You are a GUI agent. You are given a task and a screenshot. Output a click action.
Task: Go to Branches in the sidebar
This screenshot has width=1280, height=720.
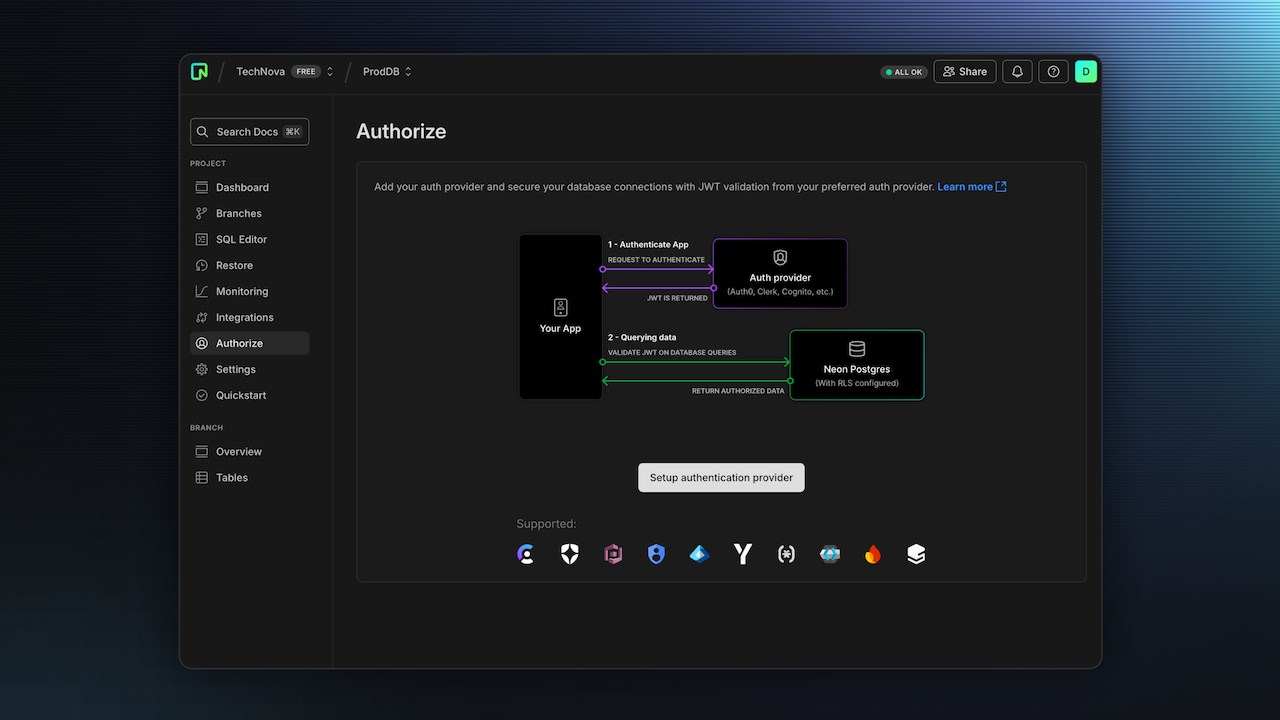[250, 213]
